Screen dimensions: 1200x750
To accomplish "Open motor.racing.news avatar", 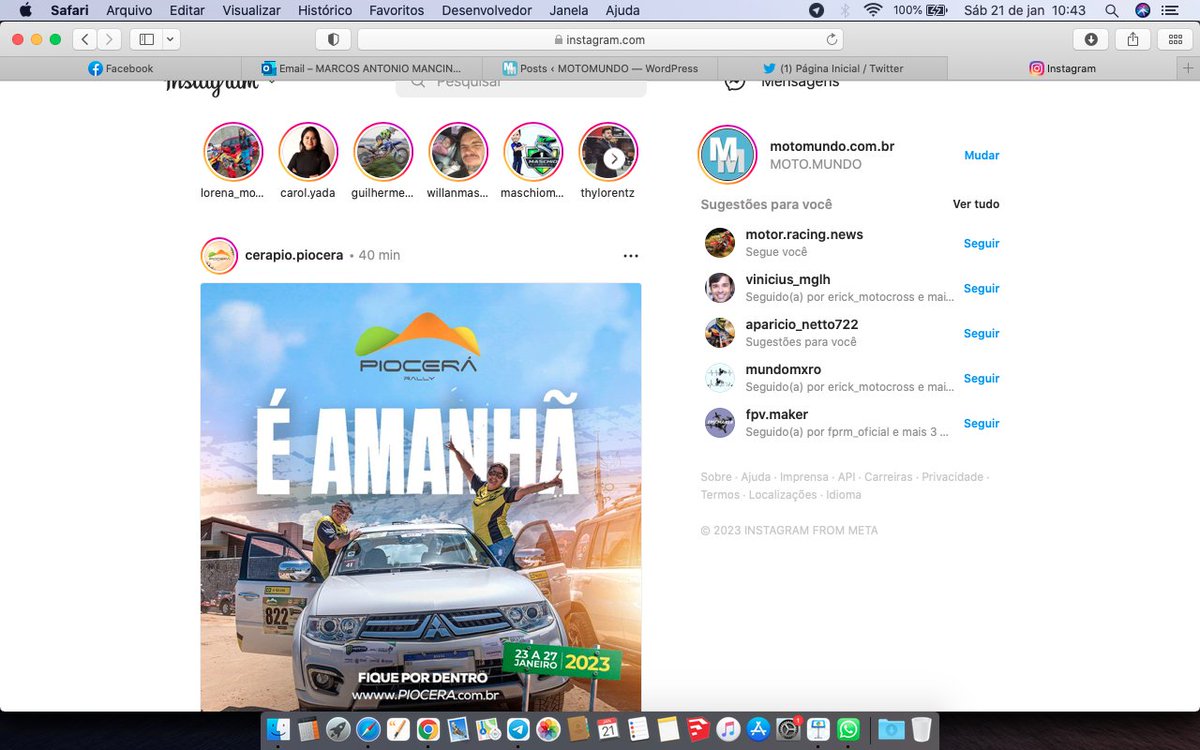I will coord(720,243).
